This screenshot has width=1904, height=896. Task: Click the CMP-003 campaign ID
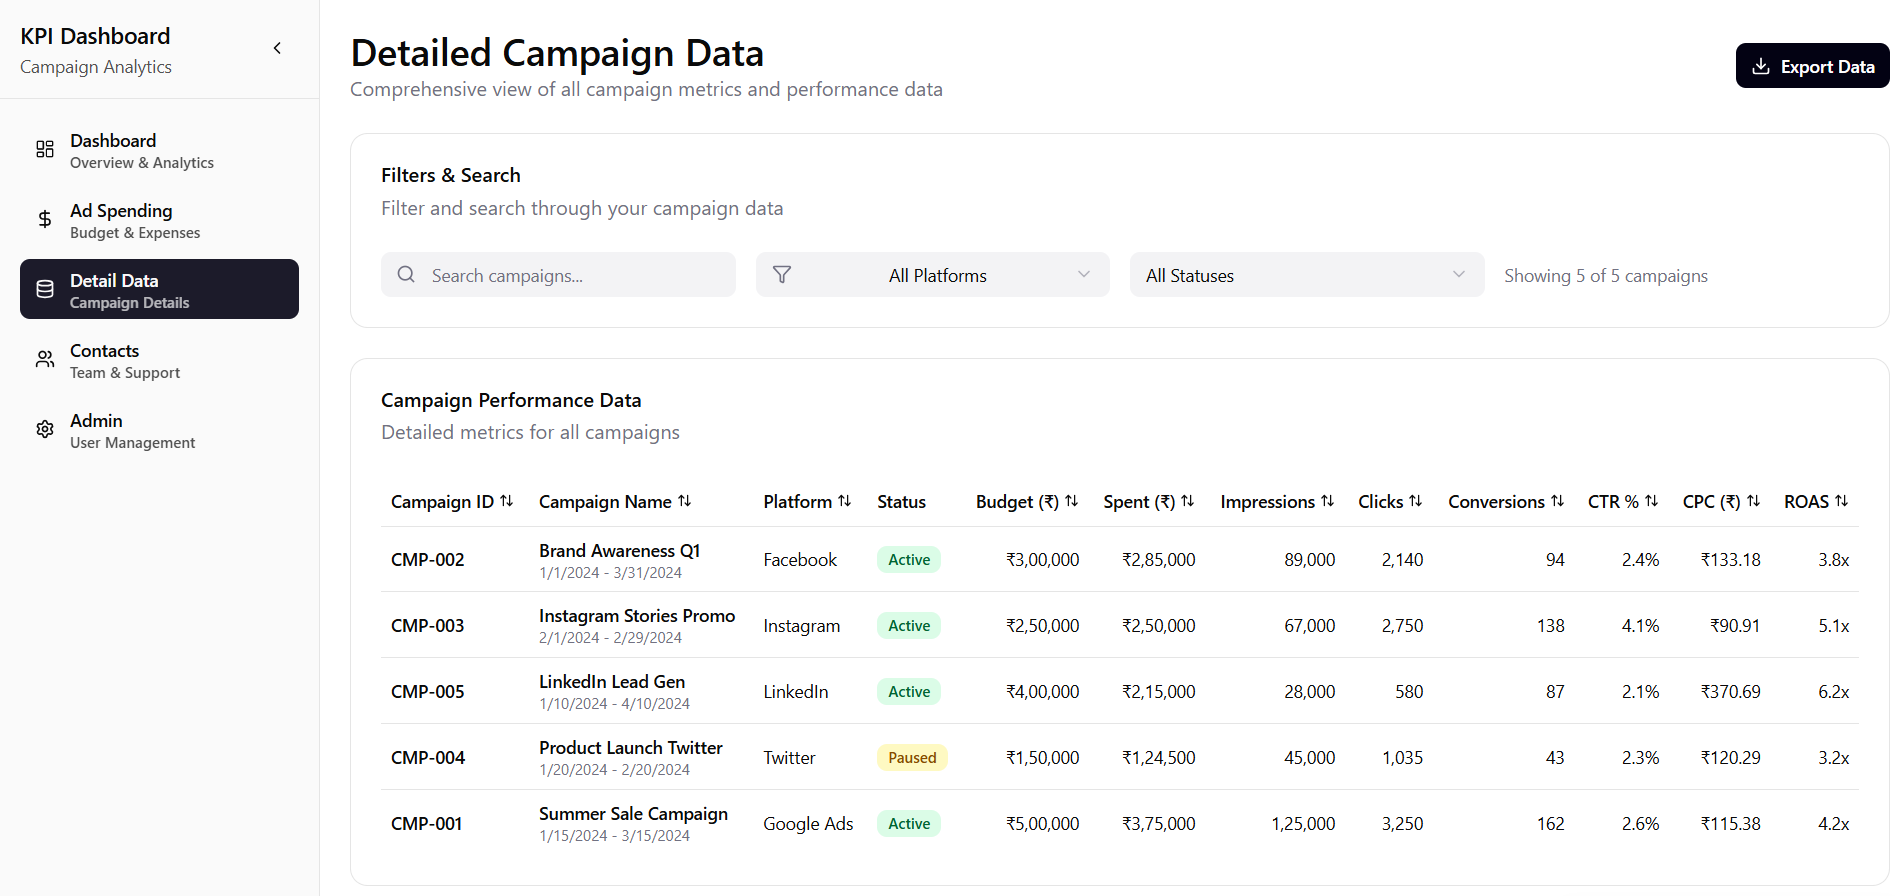[x=428, y=626]
